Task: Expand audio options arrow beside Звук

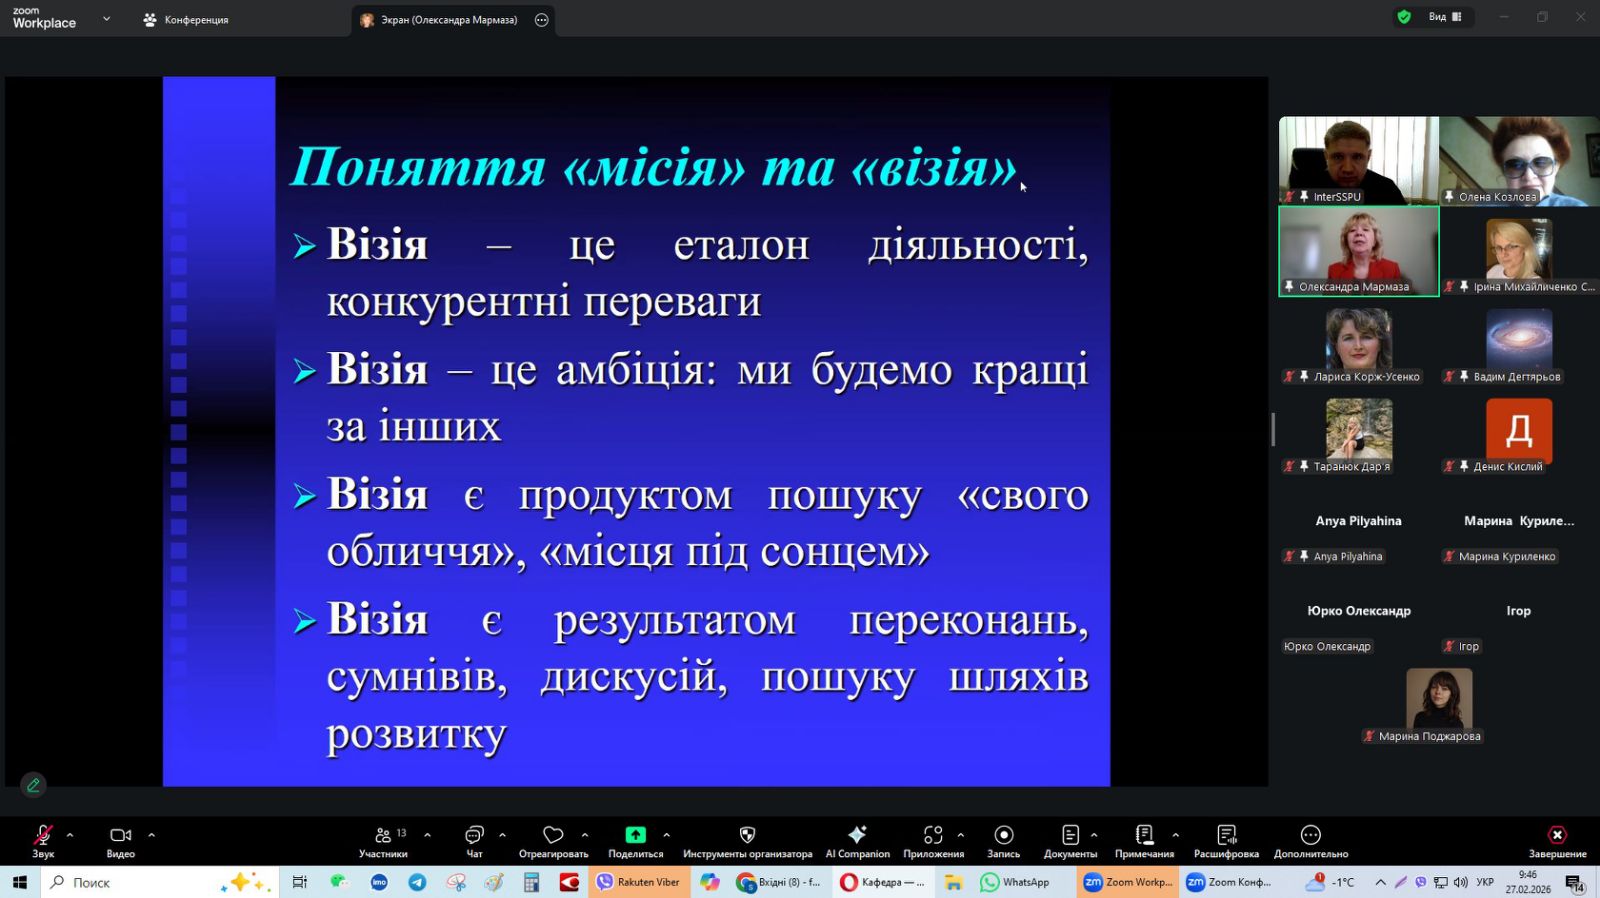Action: tap(70, 835)
